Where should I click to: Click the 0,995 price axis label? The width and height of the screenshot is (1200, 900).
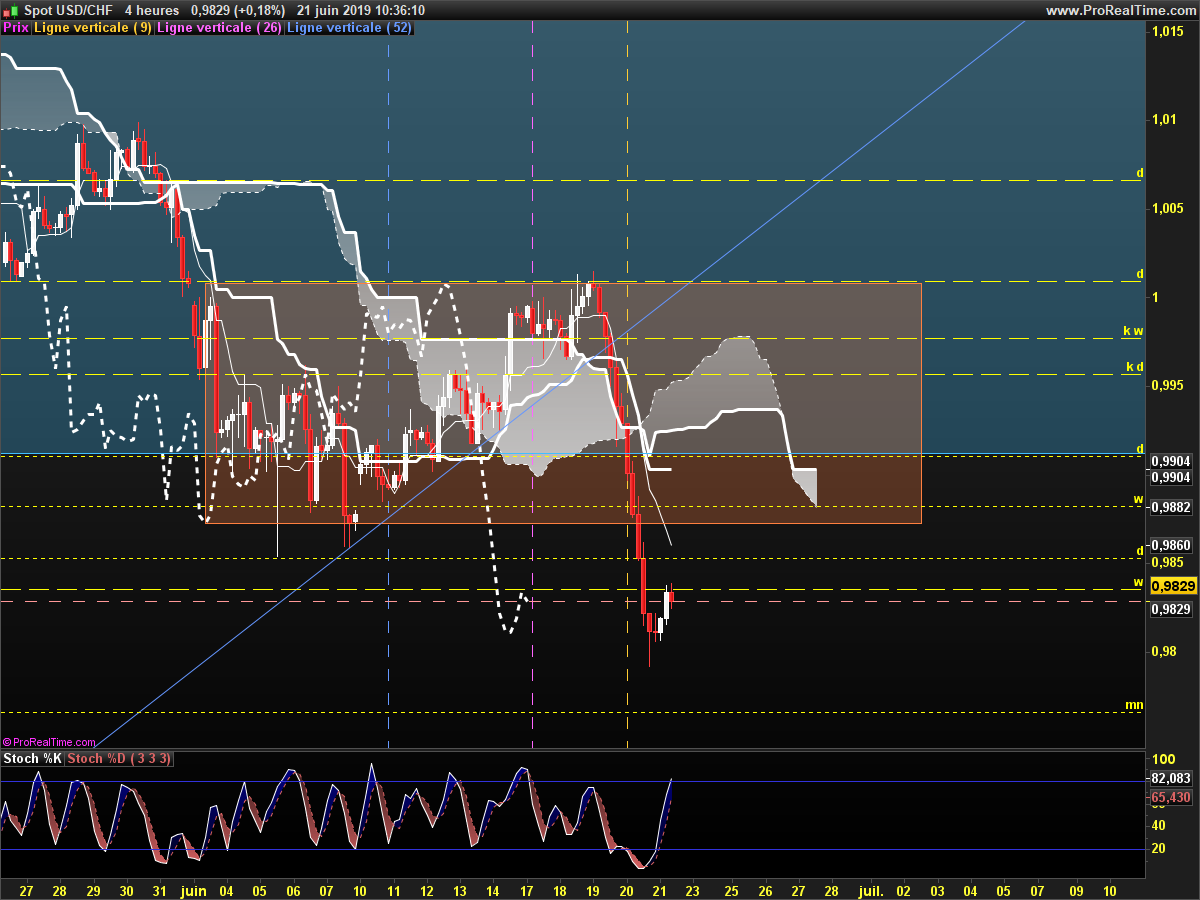click(1167, 386)
